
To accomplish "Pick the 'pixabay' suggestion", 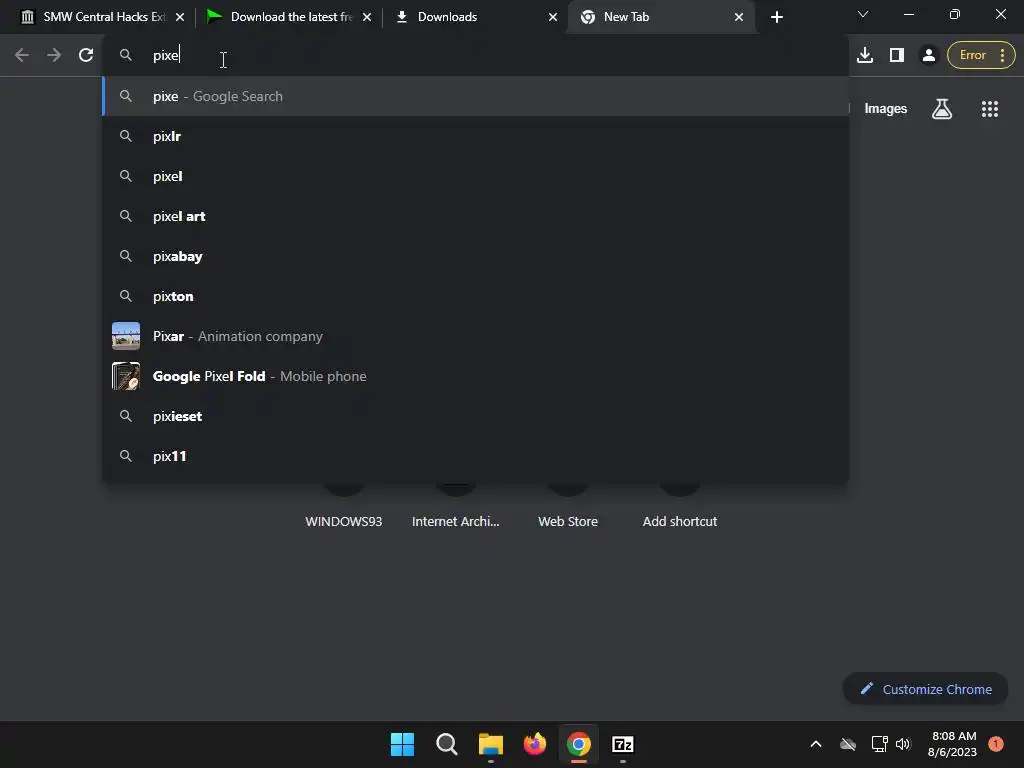I will coord(475,256).
